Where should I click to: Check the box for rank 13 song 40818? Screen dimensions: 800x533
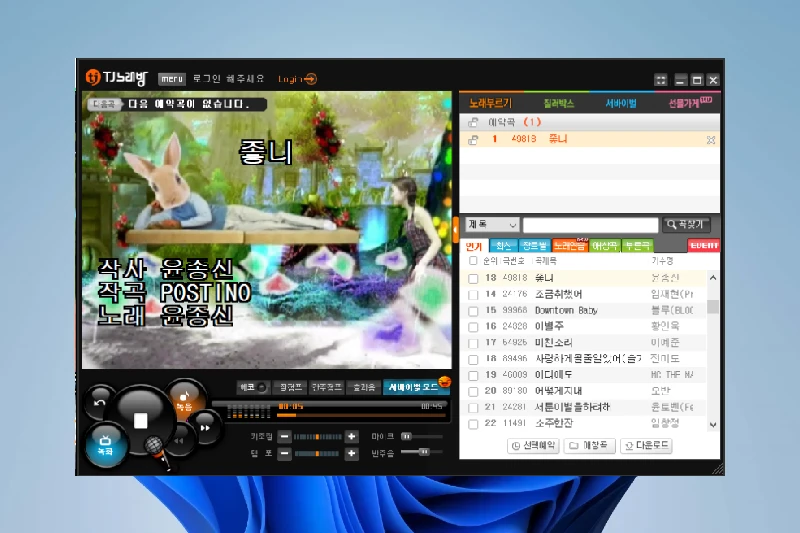473,278
